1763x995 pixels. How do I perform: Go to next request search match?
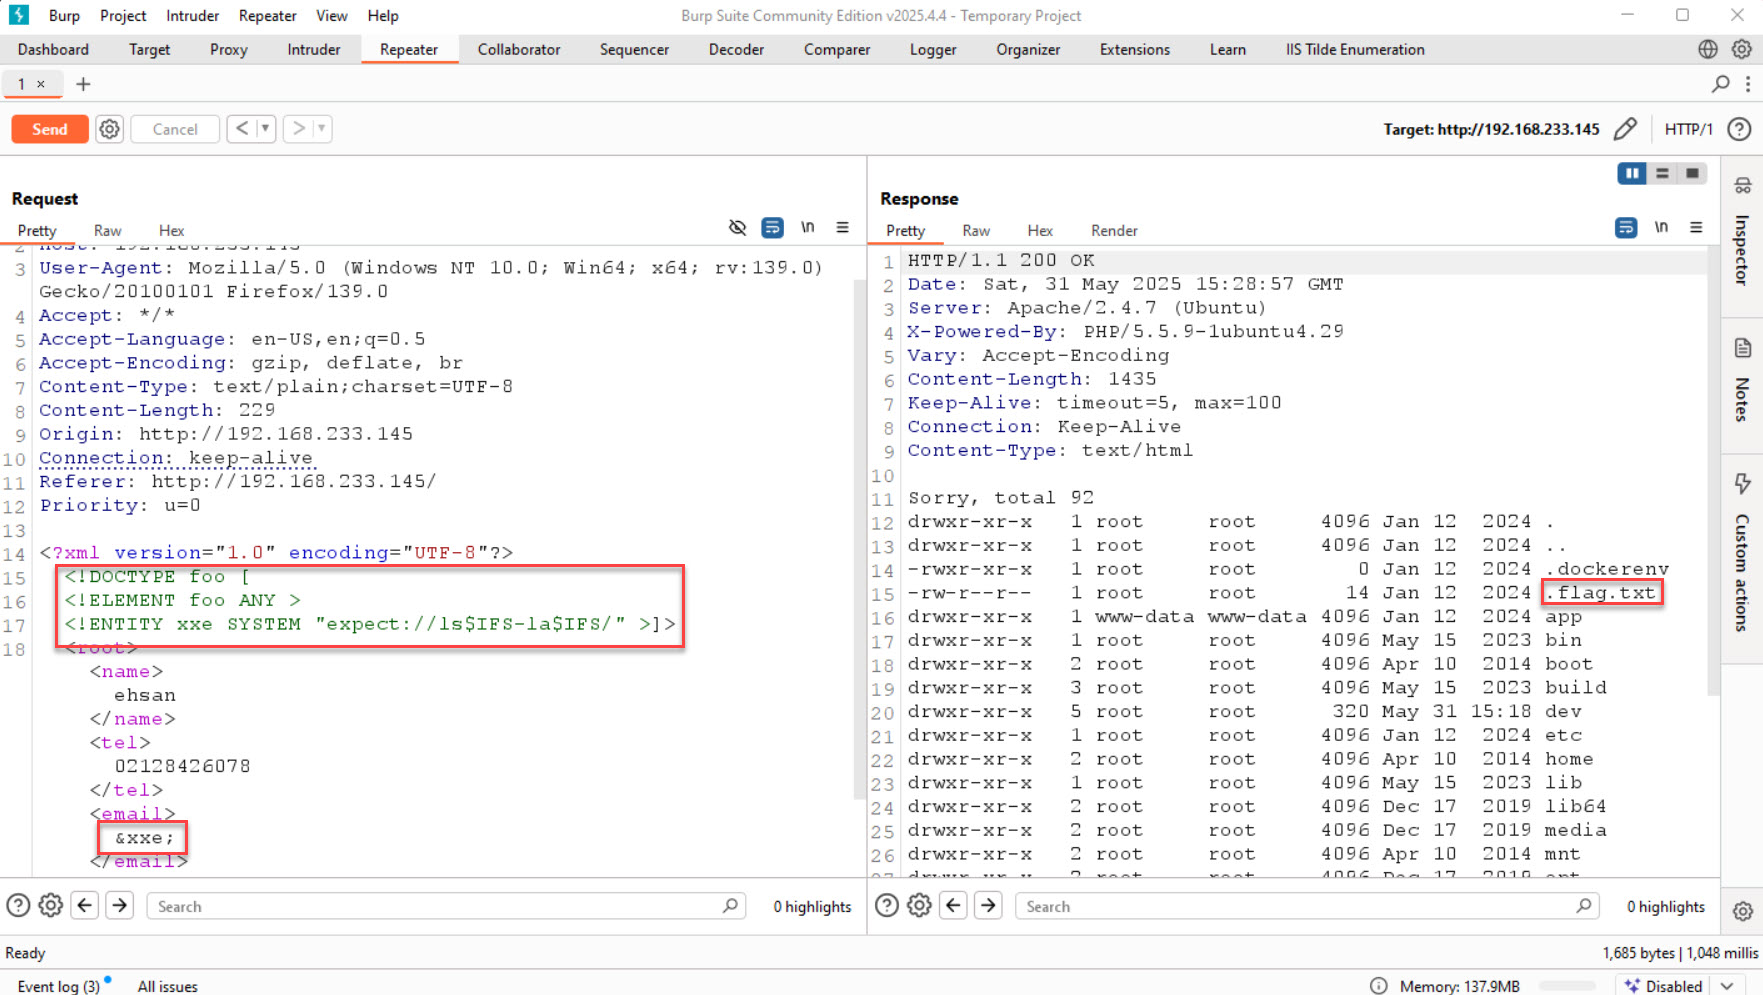tap(120, 906)
